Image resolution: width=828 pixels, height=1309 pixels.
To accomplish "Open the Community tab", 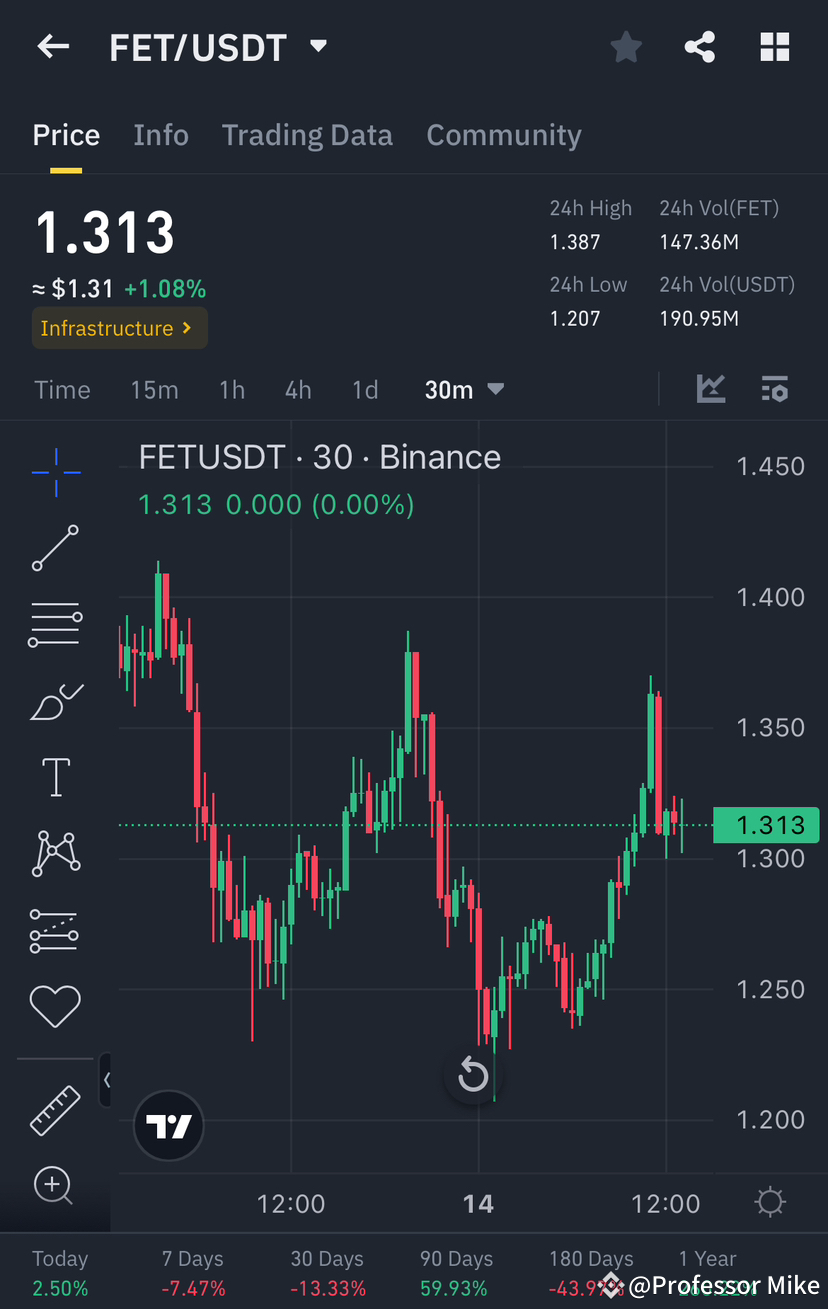I will (504, 134).
